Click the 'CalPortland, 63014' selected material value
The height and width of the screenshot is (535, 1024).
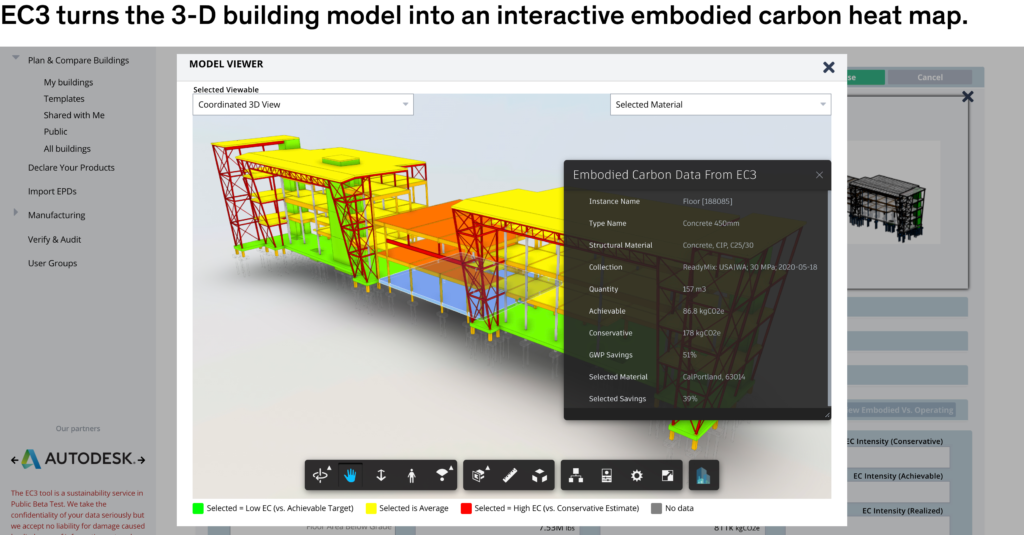tap(714, 377)
